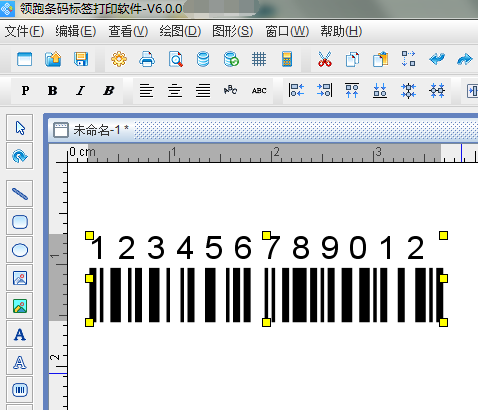Align text center
This screenshot has height=410, width=479.
(175, 91)
